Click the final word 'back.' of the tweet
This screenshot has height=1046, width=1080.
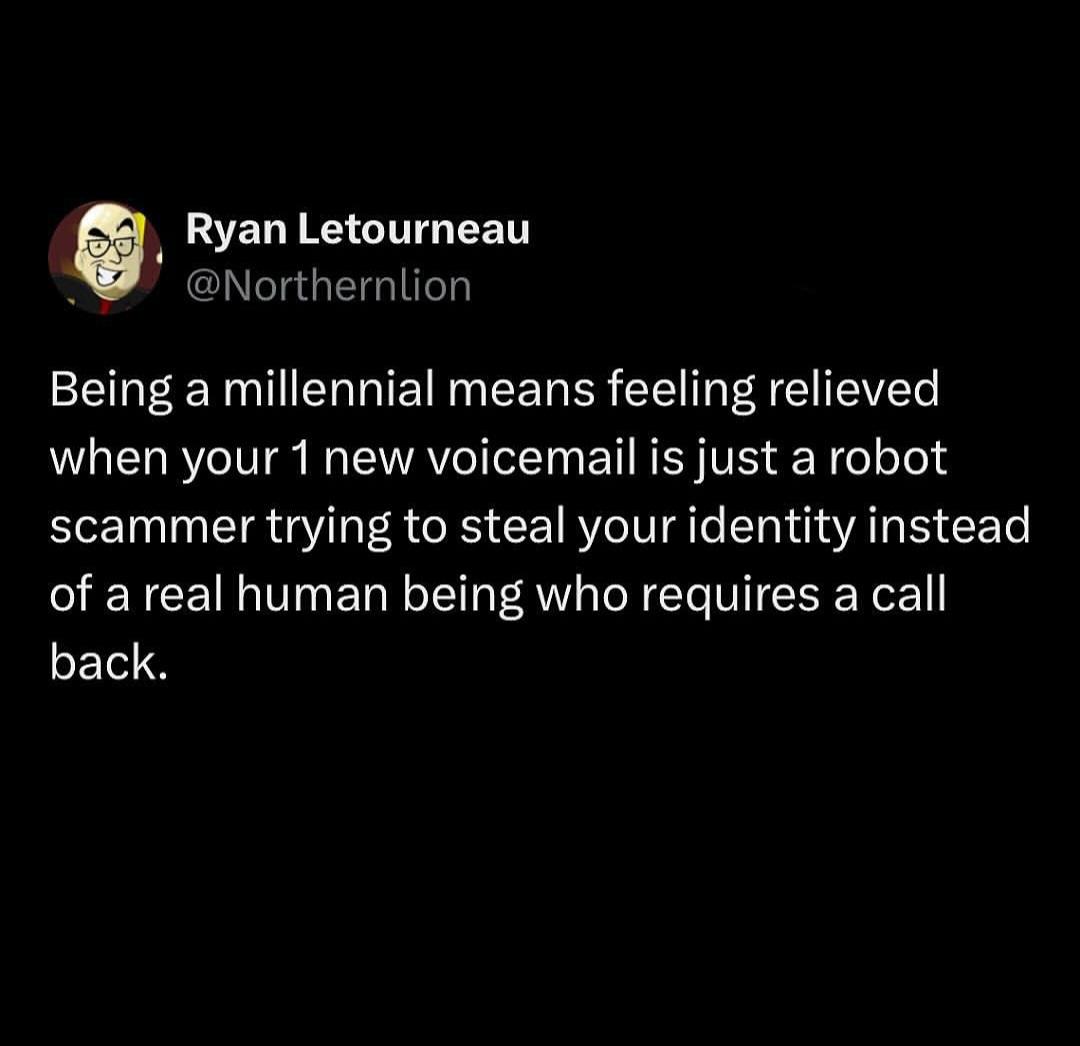click(108, 662)
